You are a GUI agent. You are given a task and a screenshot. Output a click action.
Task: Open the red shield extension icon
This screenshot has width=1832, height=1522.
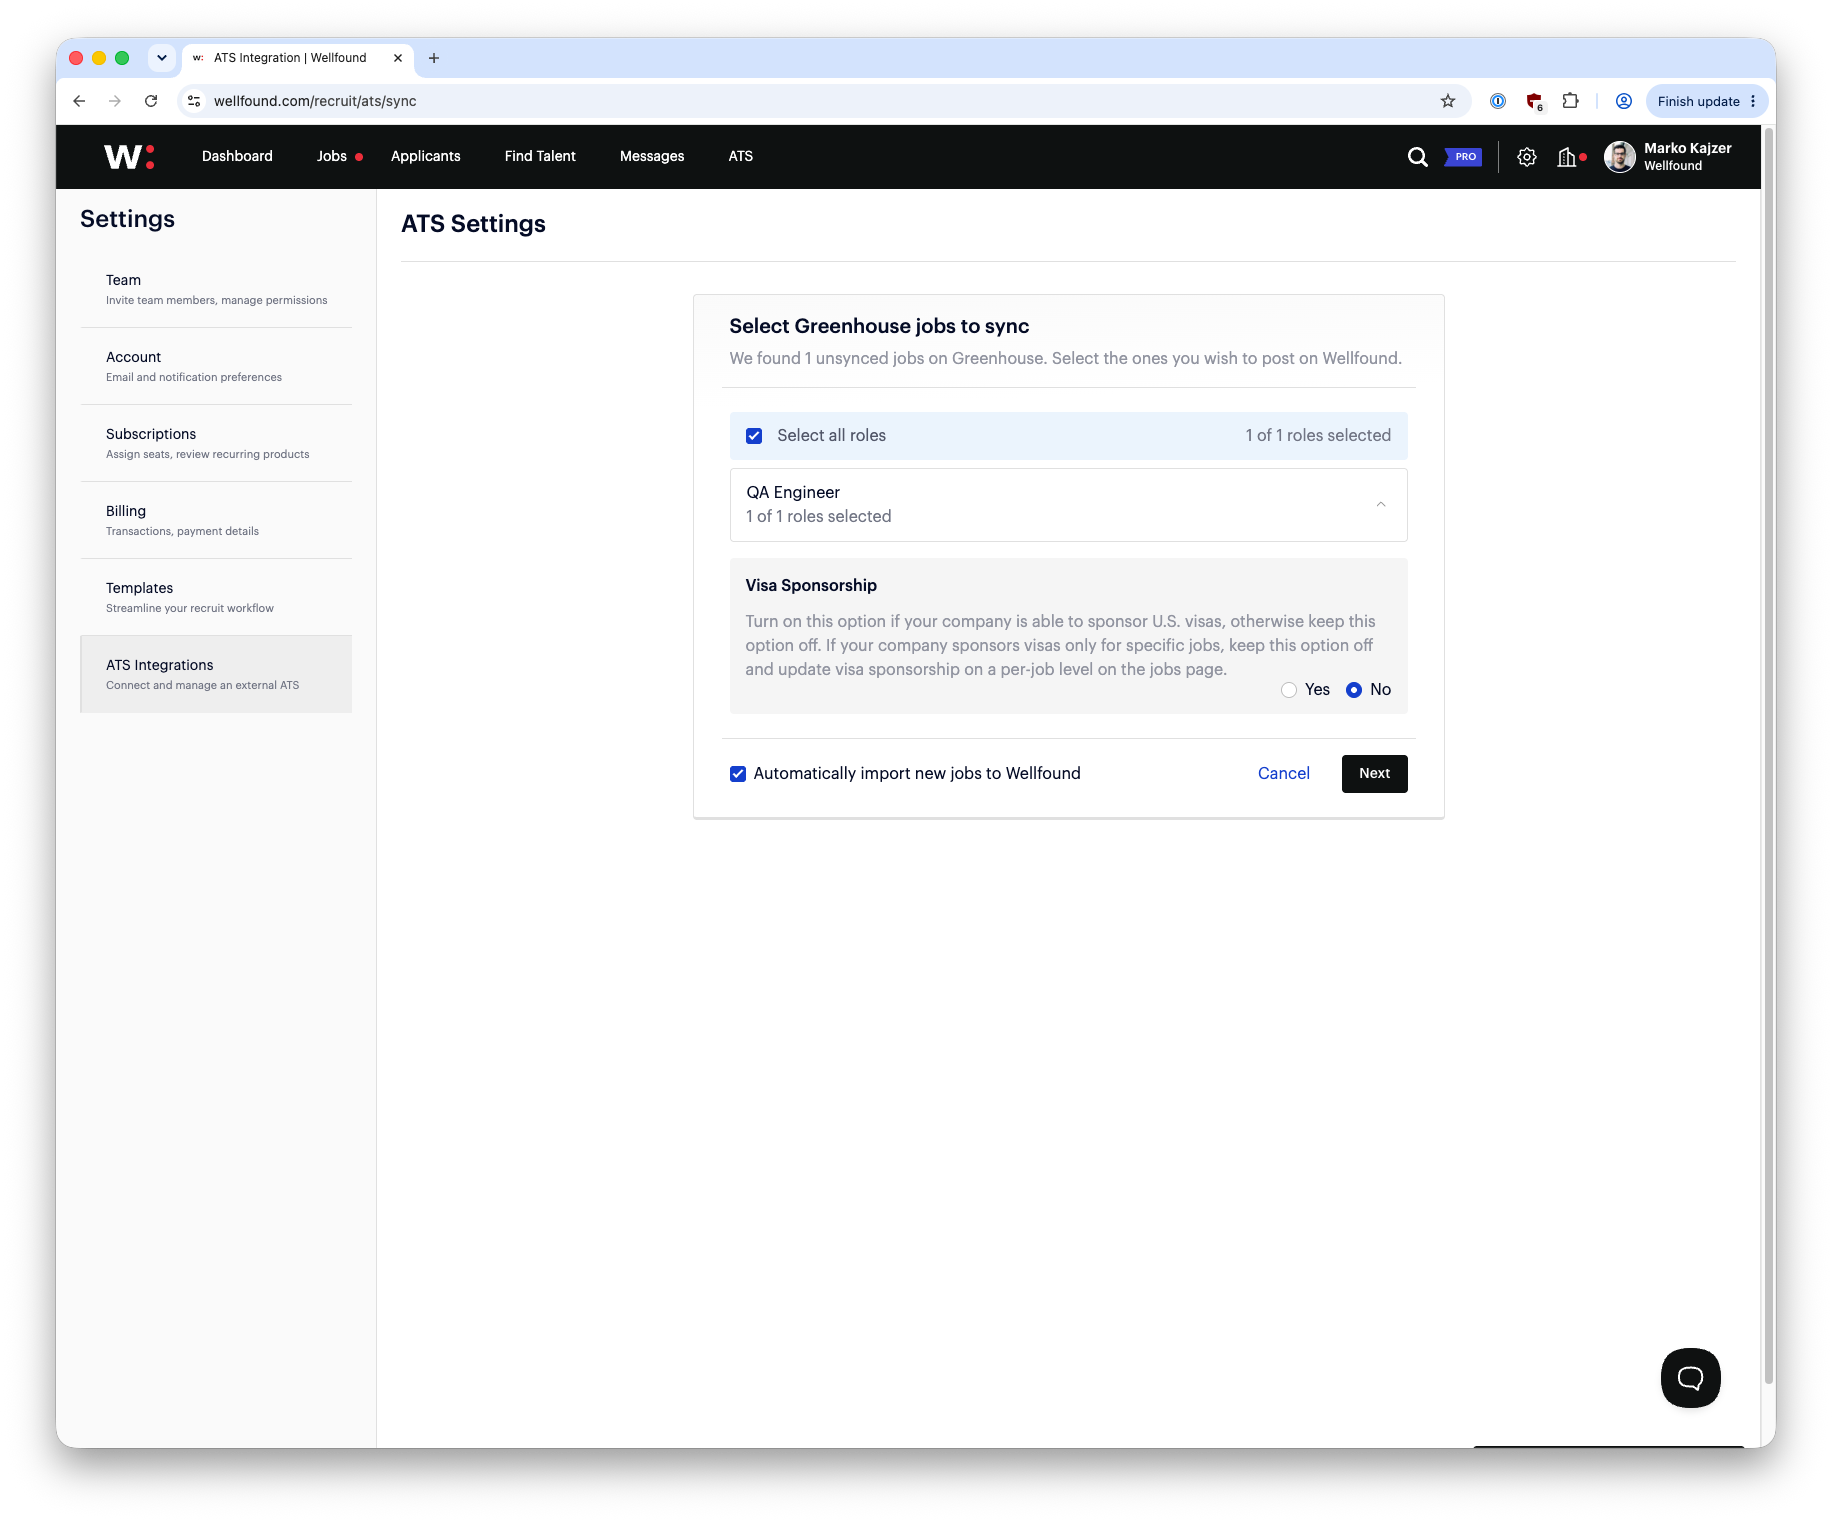tap(1534, 101)
